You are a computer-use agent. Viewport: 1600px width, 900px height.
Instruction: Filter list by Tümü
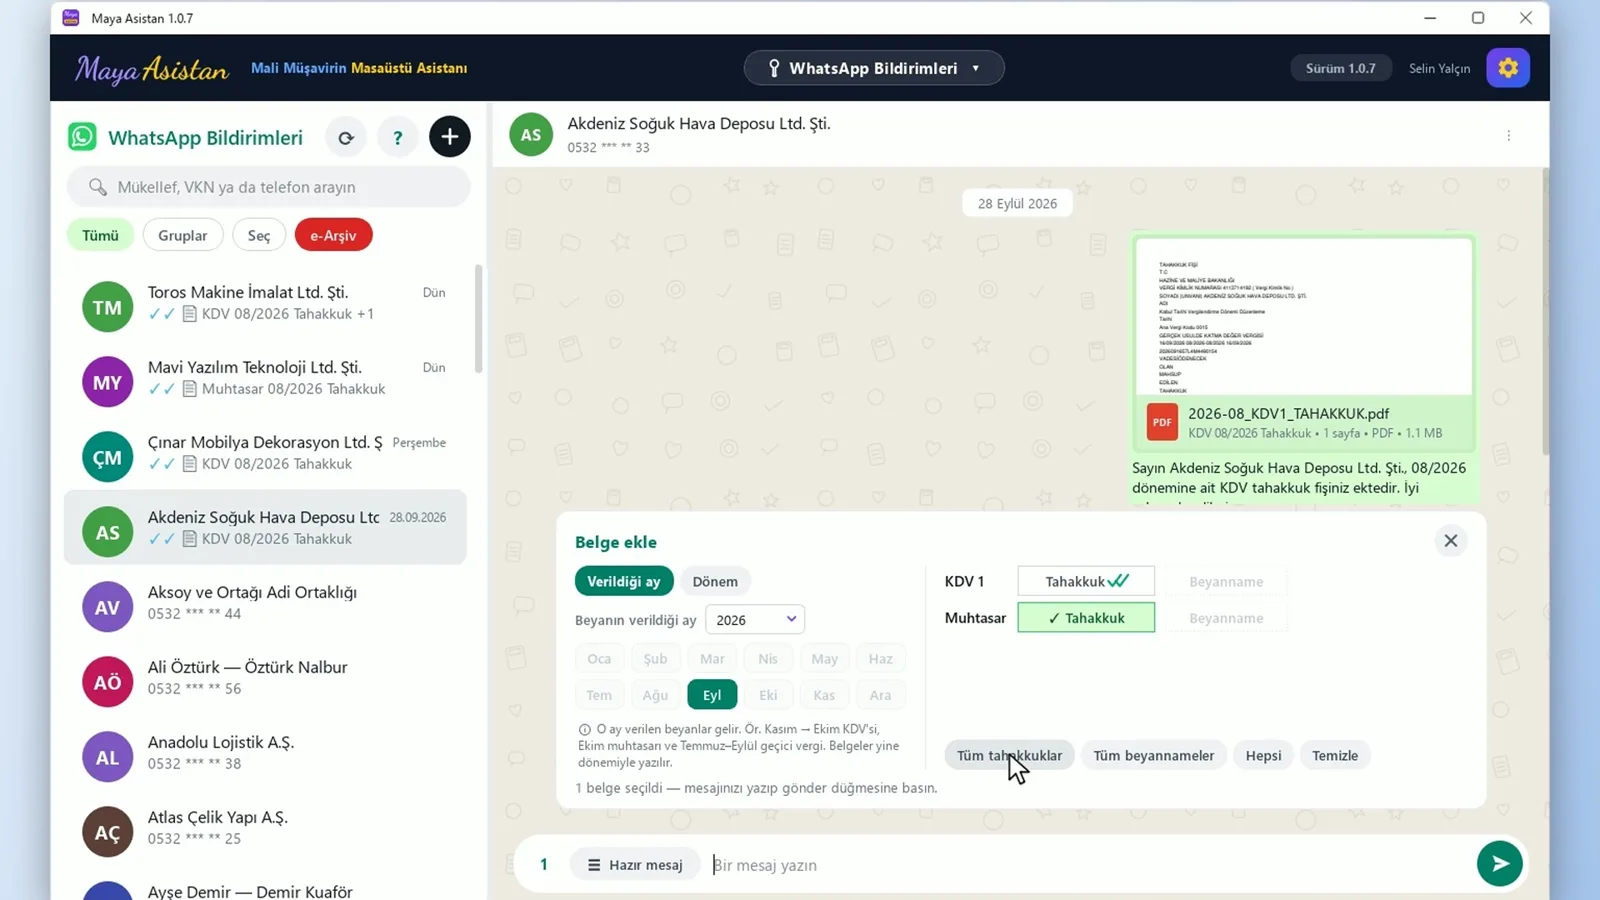(100, 235)
